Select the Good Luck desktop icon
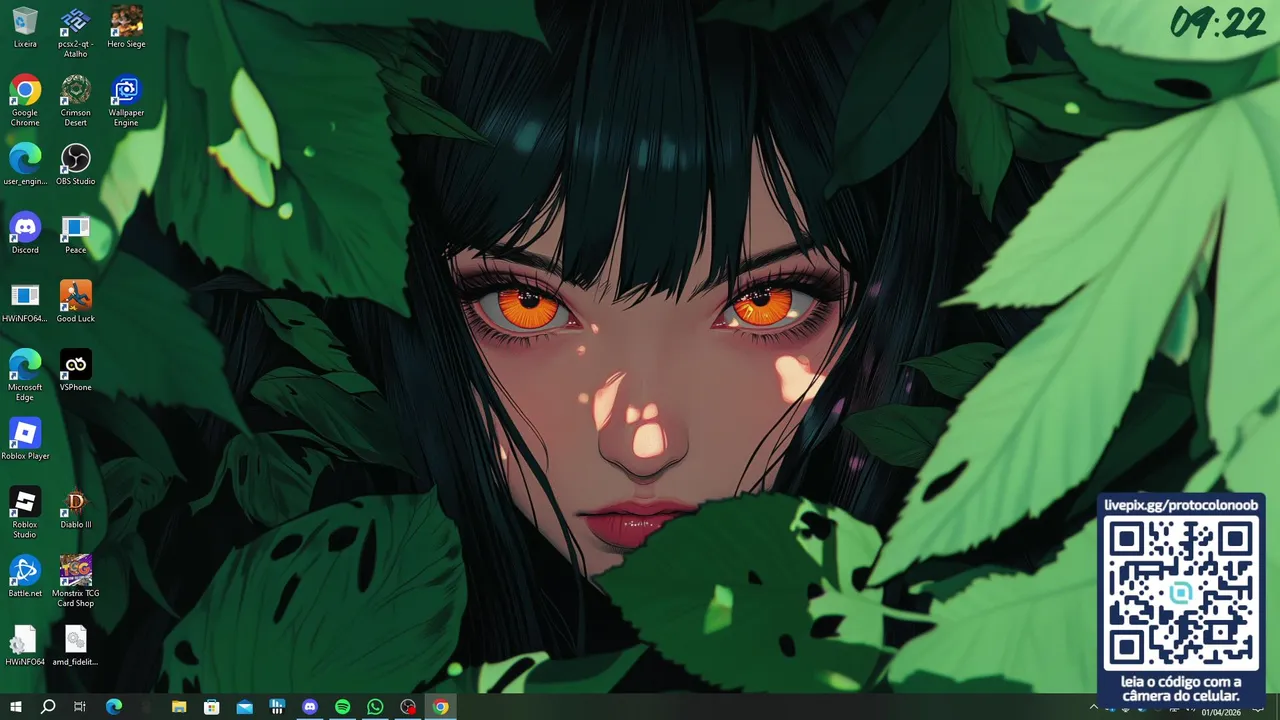 [x=75, y=302]
